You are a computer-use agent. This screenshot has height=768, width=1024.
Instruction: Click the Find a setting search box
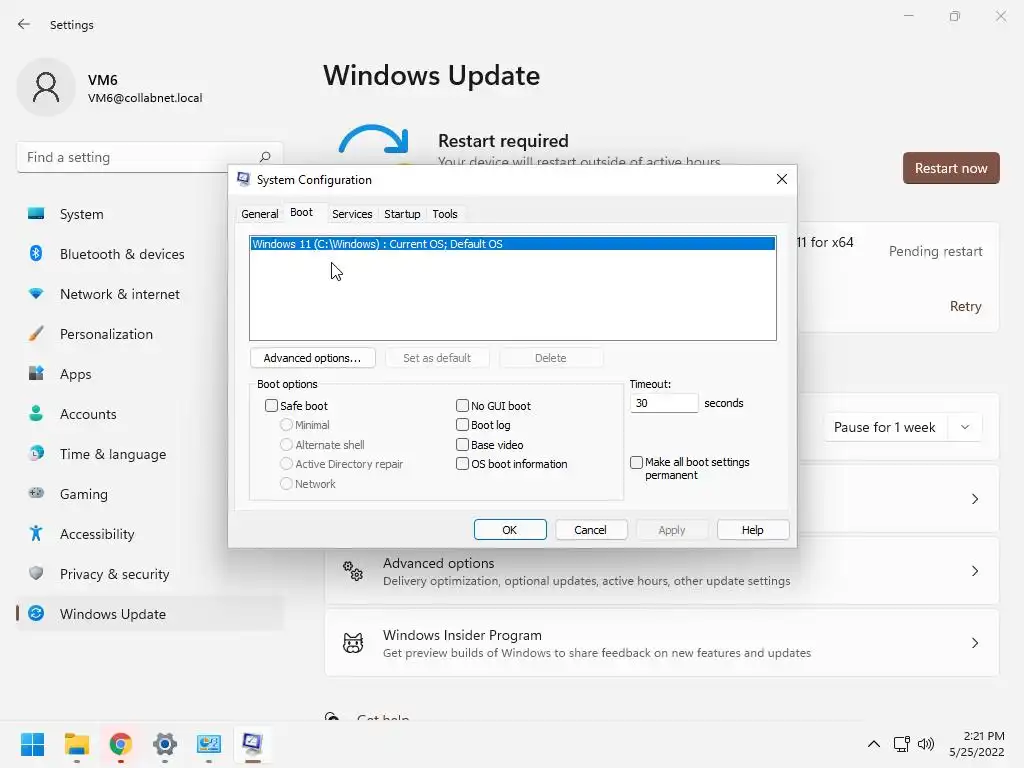point(150,157)
